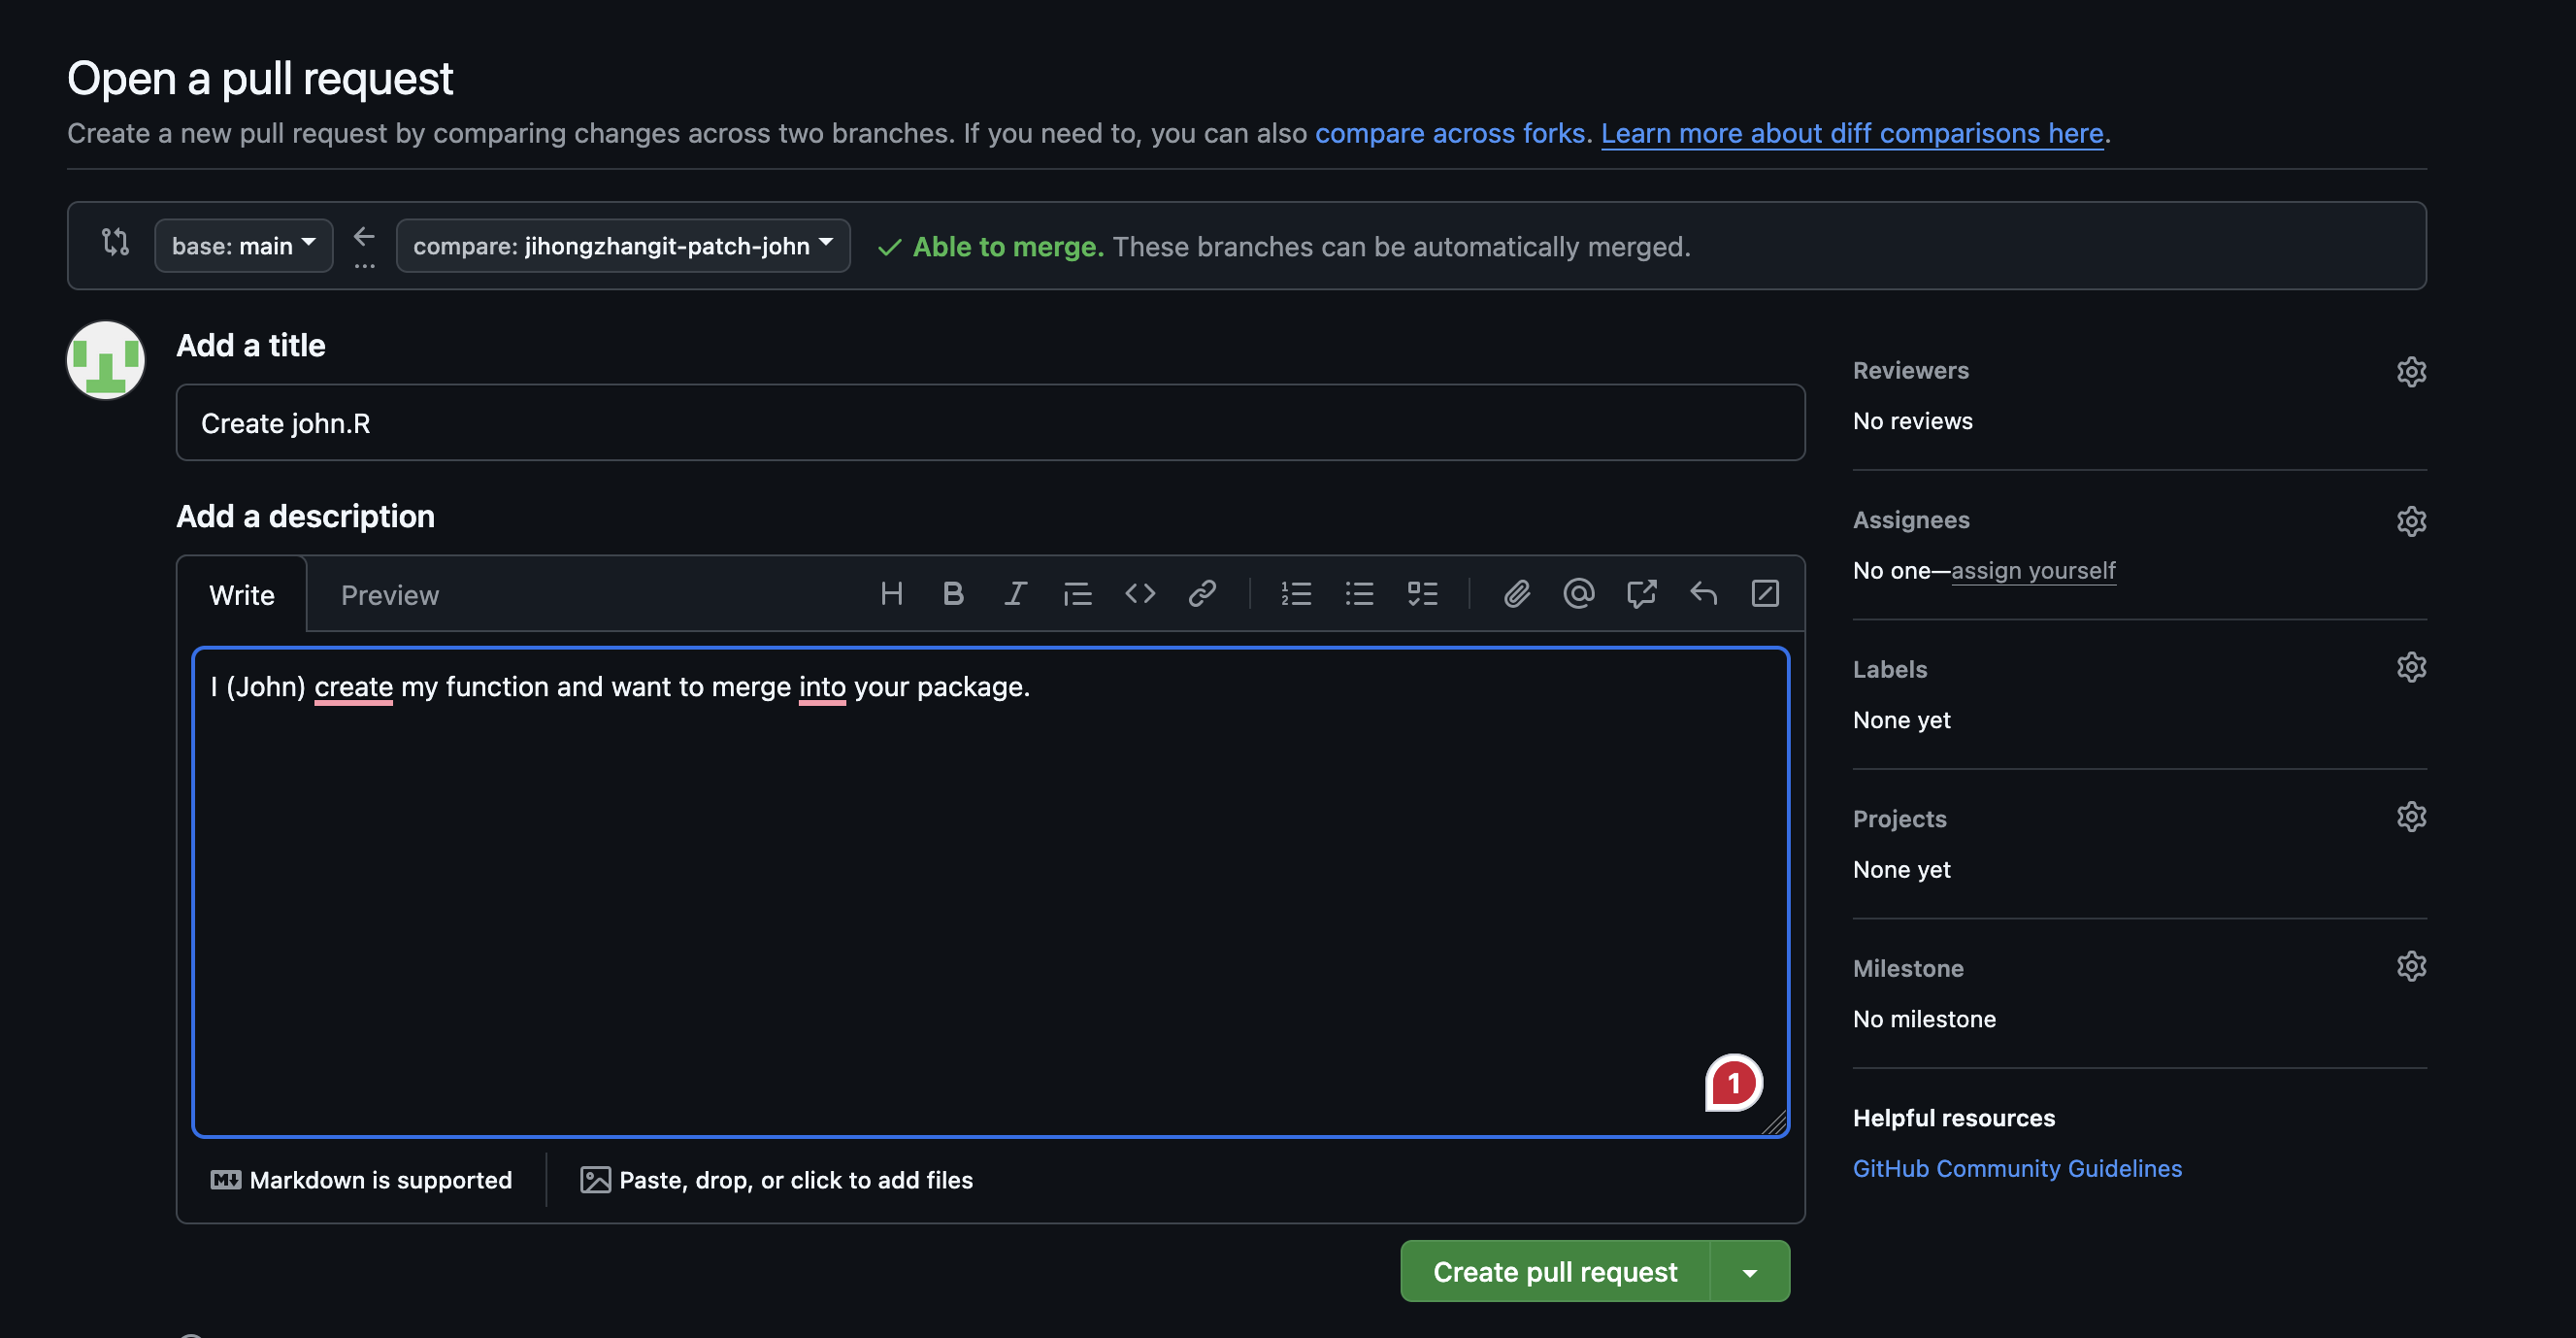This screenshot has width=2576, height=1338.
Task: Open GitHub Community Guidelines link
Action: 2017,1168
